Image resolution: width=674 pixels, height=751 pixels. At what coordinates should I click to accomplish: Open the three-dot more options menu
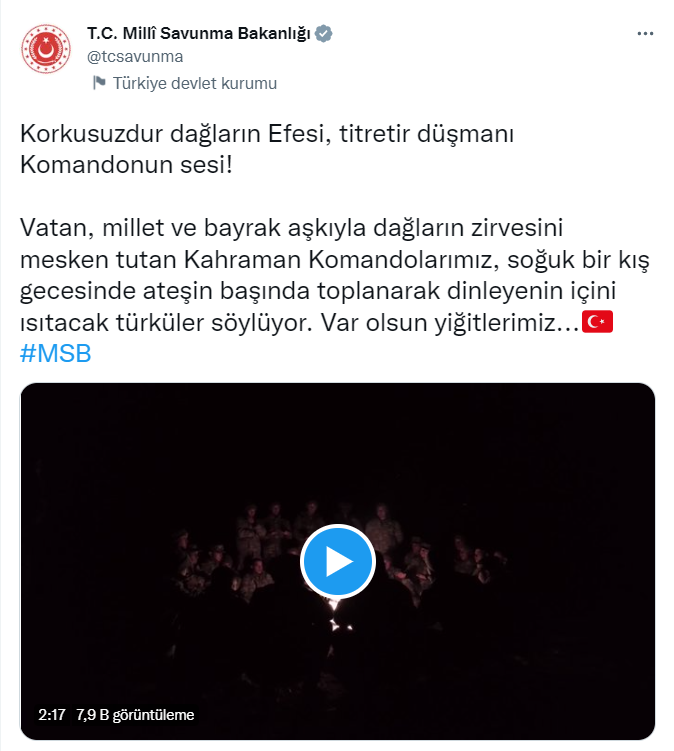pos(645,34)
